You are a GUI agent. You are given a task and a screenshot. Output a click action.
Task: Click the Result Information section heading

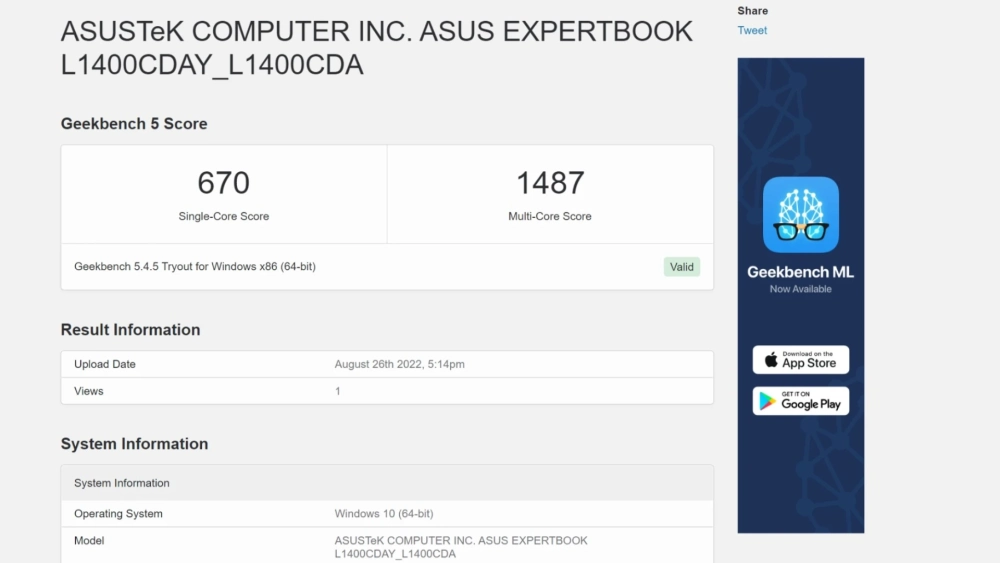coord(130,330)
